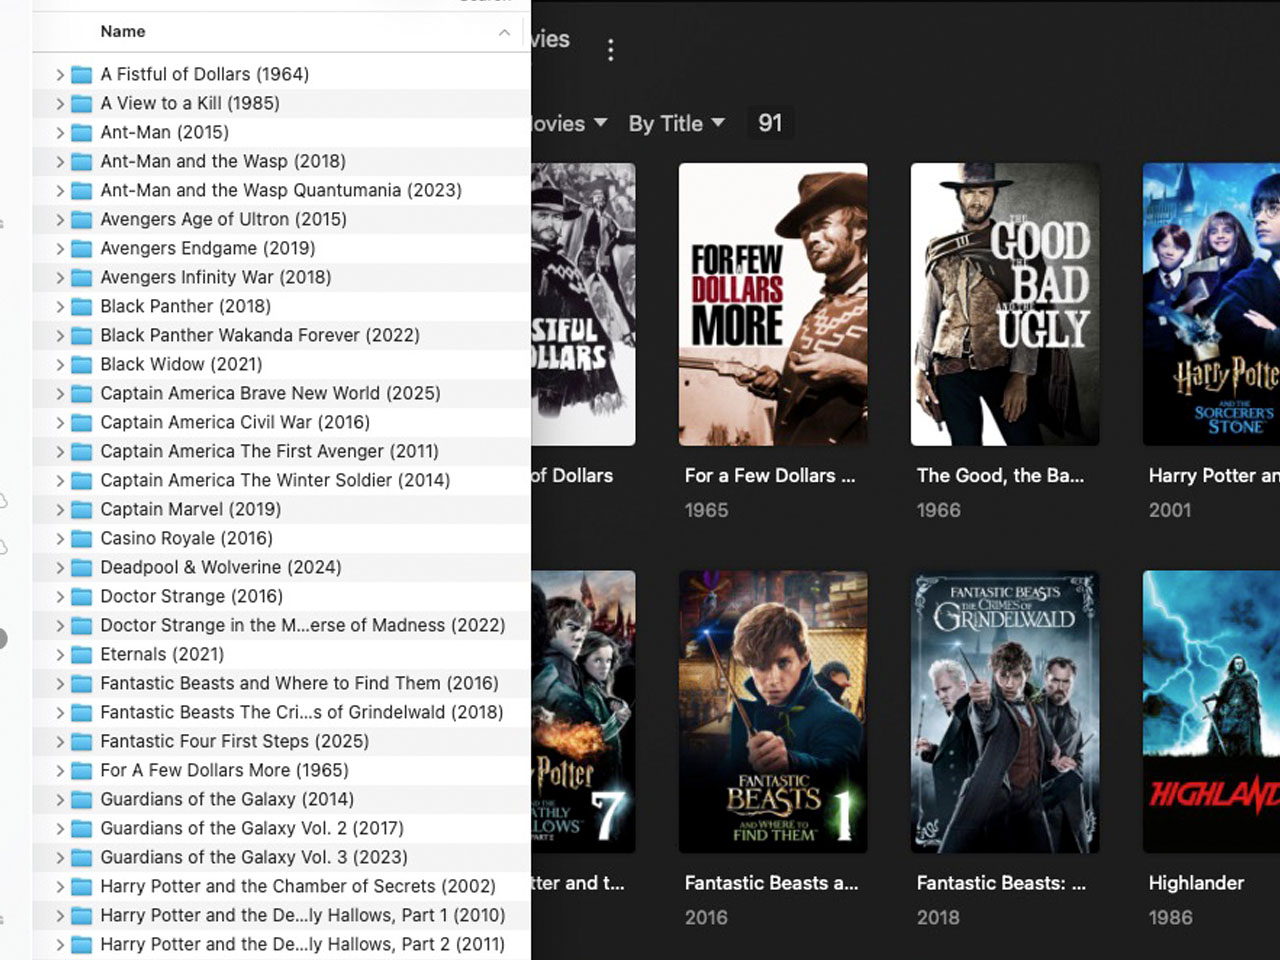Select the Casino Royale (2016) row text
1280x960 pixels.
[187, 538]
